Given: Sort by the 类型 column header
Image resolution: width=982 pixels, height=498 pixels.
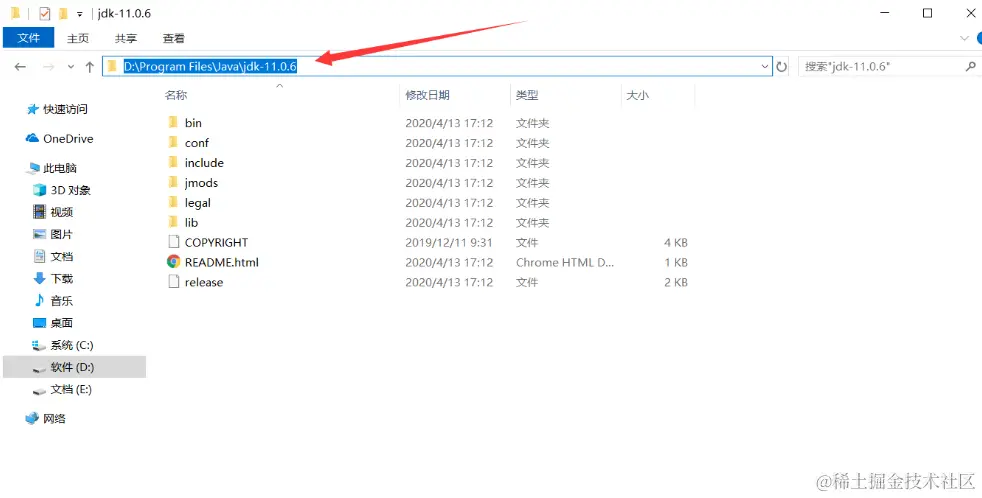Looking at the screenshot, I should (x=527, y=95).
